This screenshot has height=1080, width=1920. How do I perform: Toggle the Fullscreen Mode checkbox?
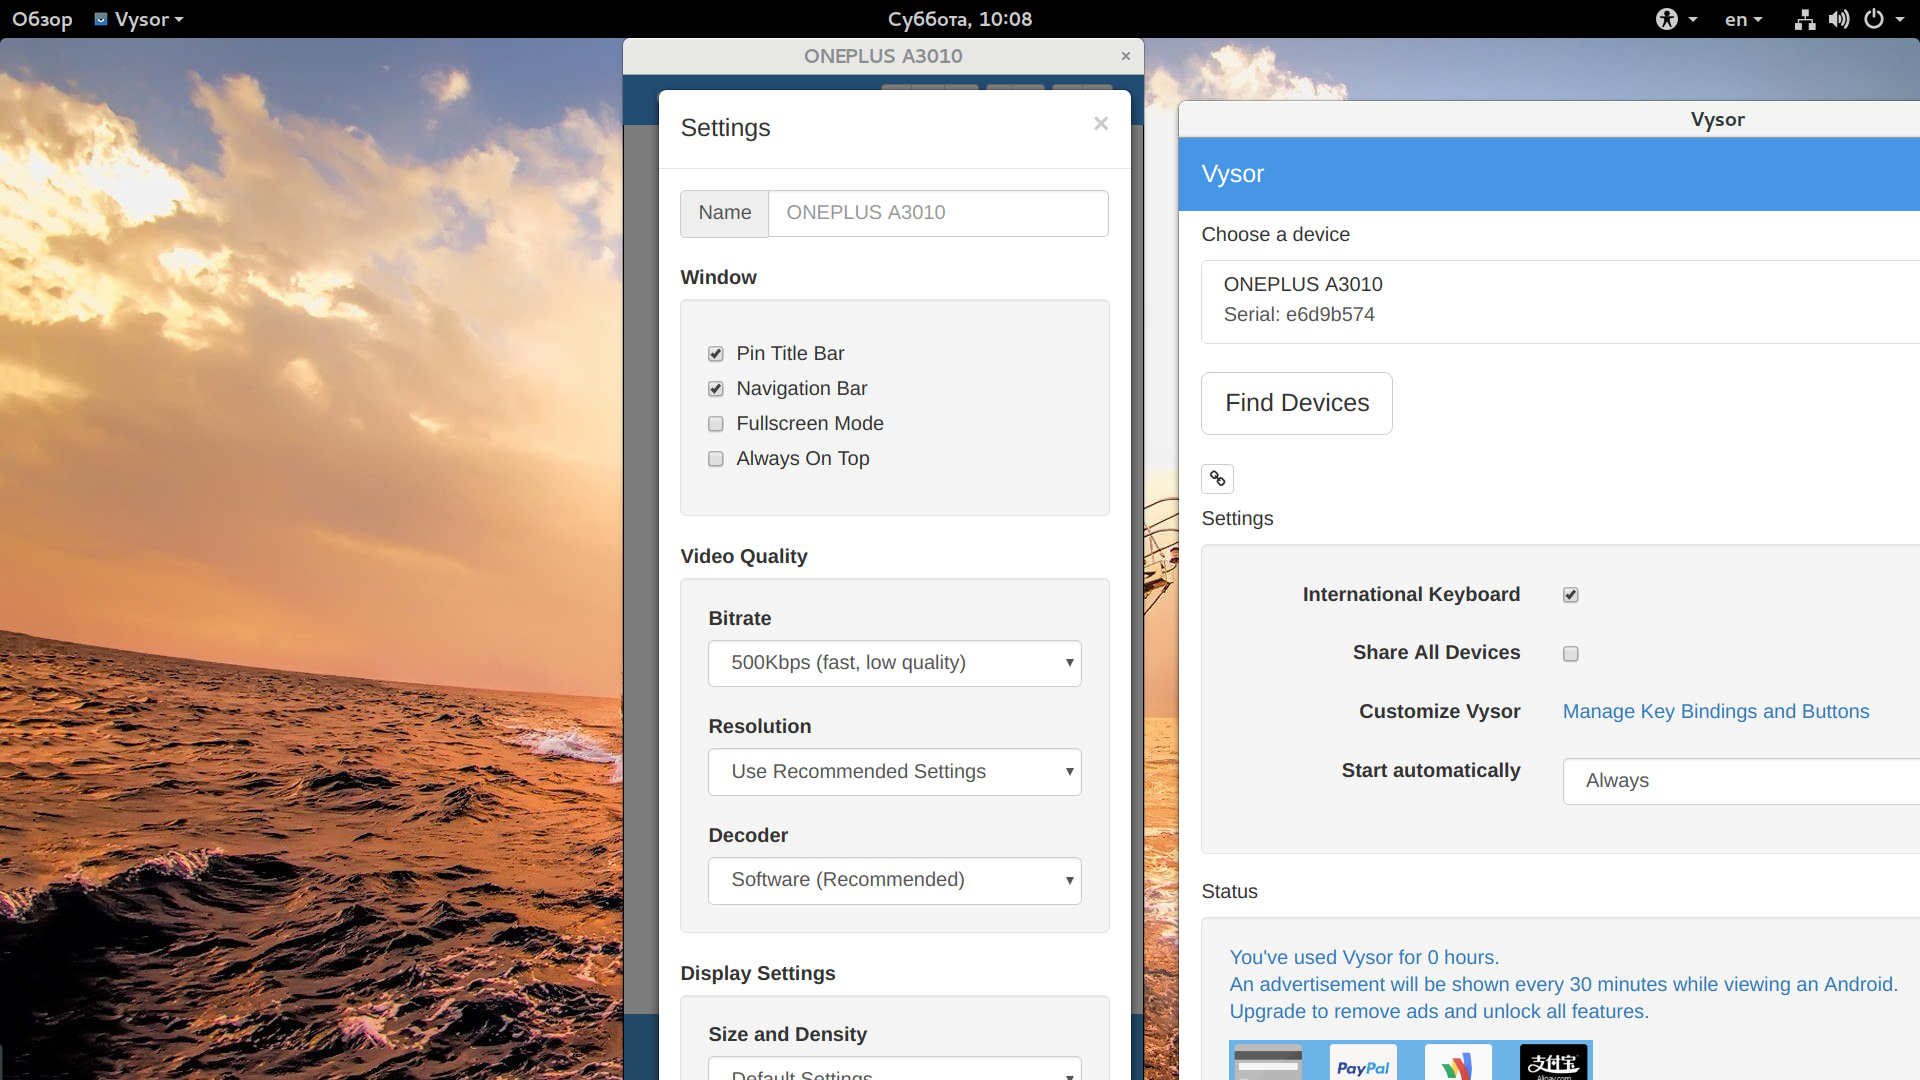click(716, 422)
